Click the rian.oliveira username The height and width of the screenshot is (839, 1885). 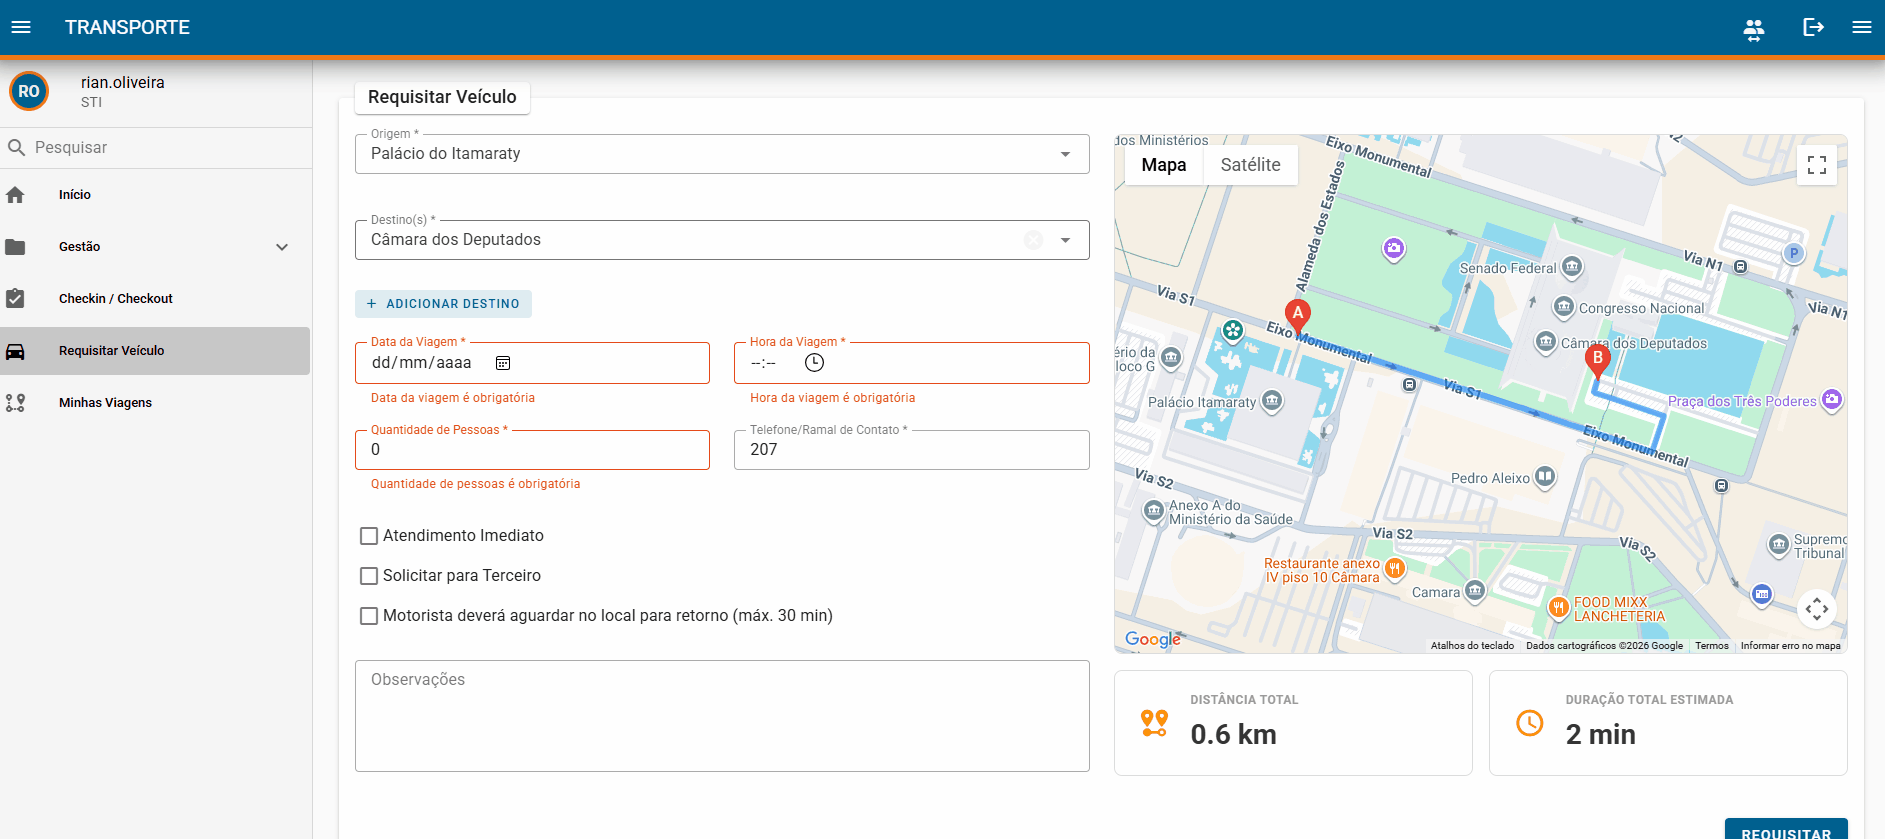click(x=123, y=83)
